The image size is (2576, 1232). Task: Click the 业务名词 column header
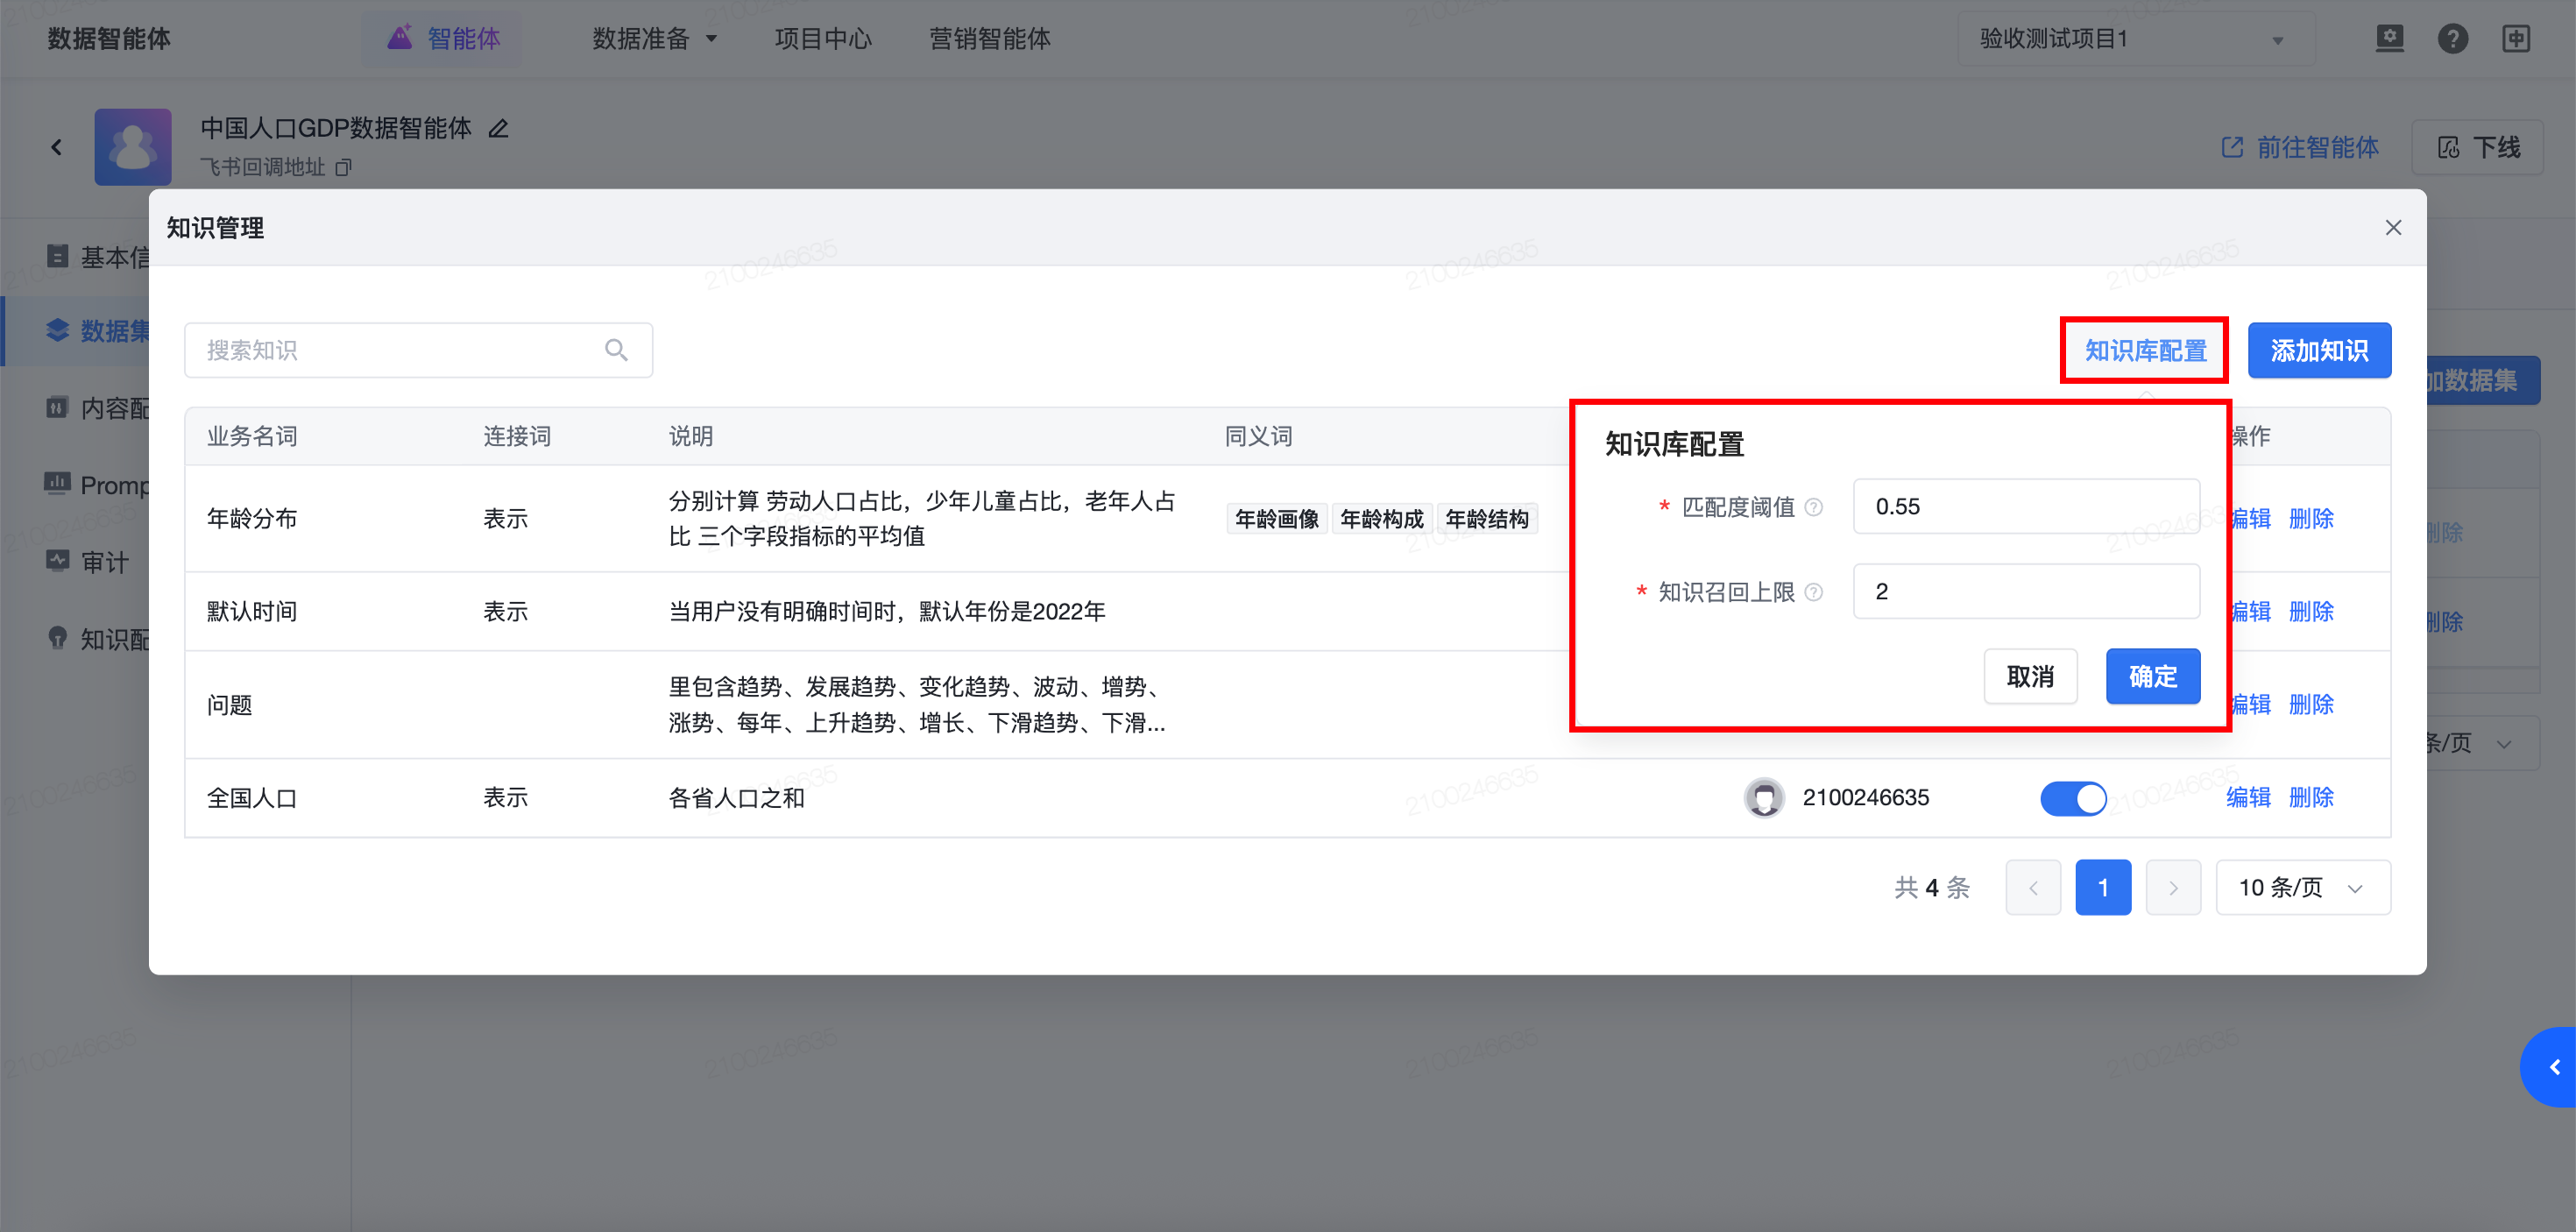click(x=252, y=436)
